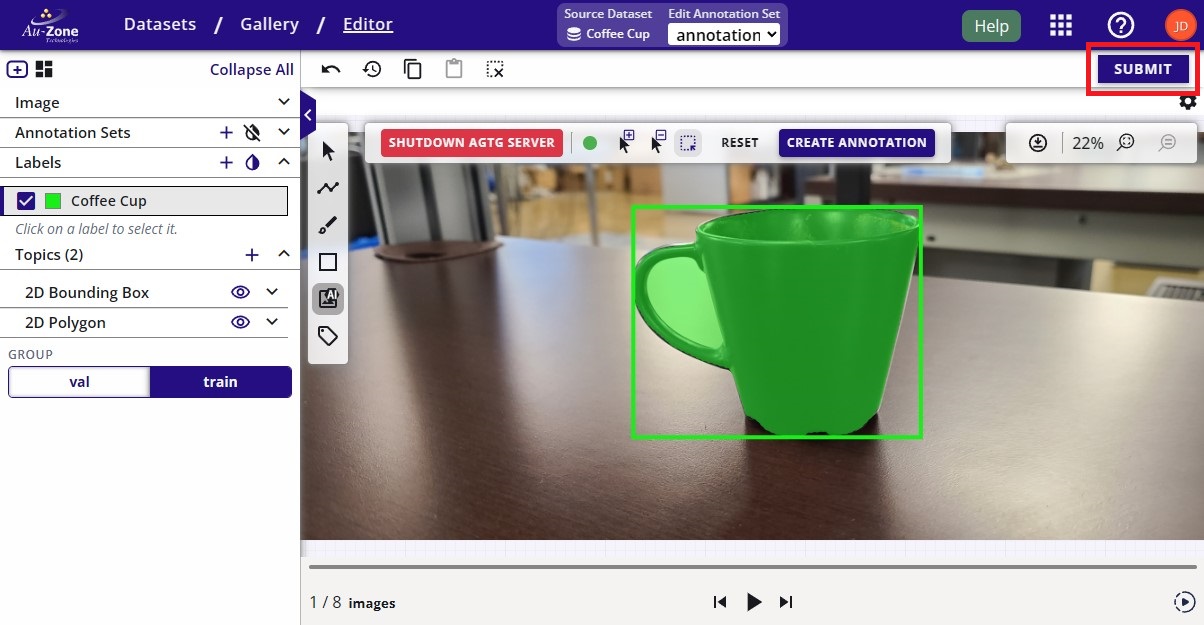Expand the Image section
The height and width of the screenshot is (625, 1204).
[x=284, y=102]
